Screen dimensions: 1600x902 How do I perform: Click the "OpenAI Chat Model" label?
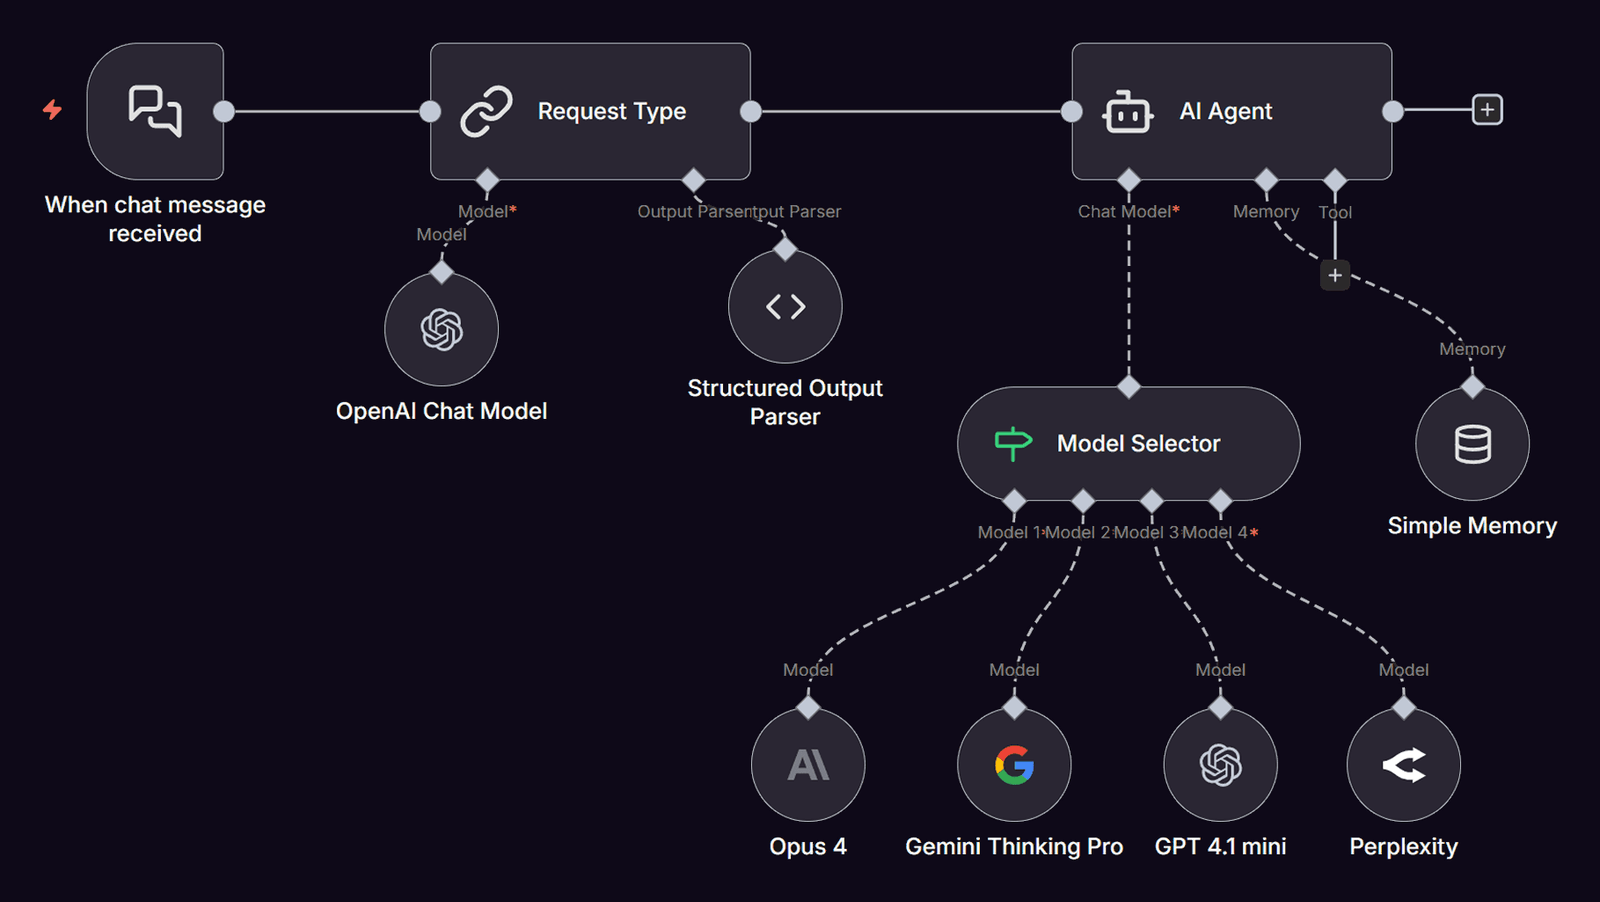coord(441,411)
